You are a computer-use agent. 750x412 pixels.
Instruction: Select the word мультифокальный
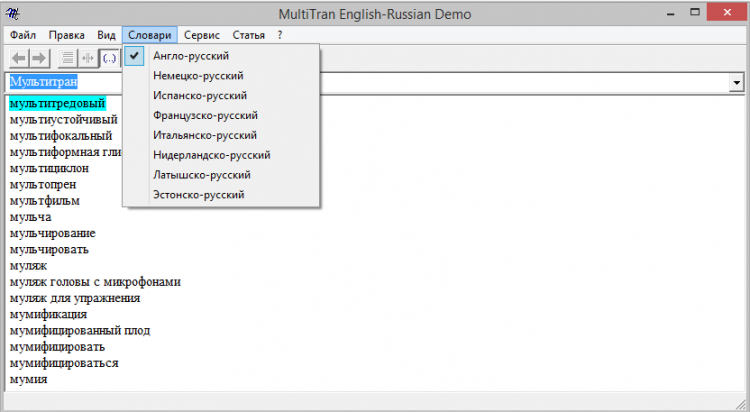(61, 136)
